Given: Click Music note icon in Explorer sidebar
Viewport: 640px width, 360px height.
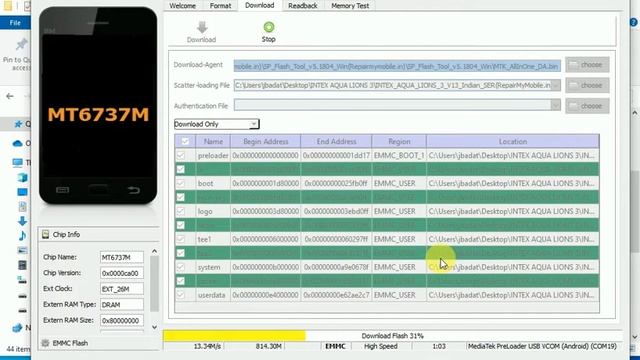Looking at the screenshot, I should click(22, 236).
